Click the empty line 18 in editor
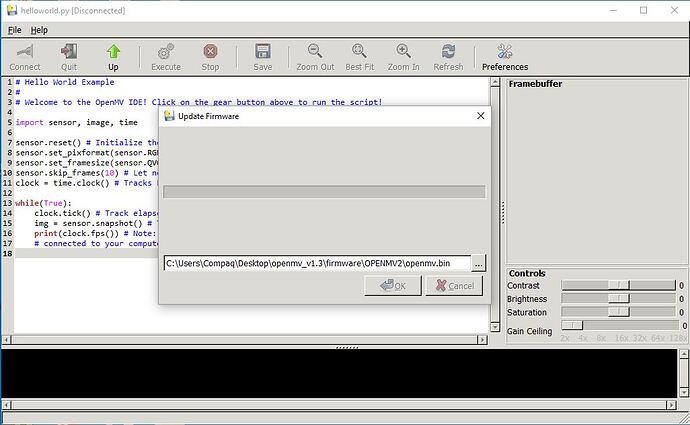 [x=86, y=254]
